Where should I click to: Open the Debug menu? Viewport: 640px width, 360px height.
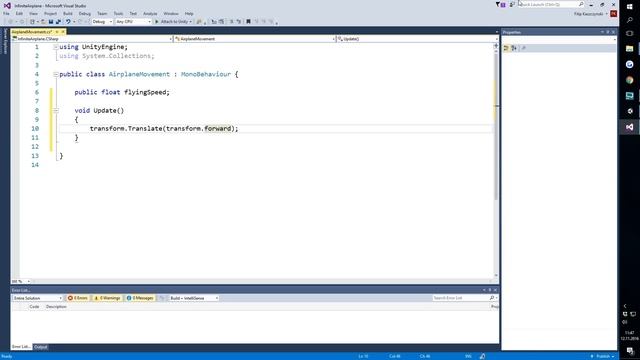pos(84,13)
